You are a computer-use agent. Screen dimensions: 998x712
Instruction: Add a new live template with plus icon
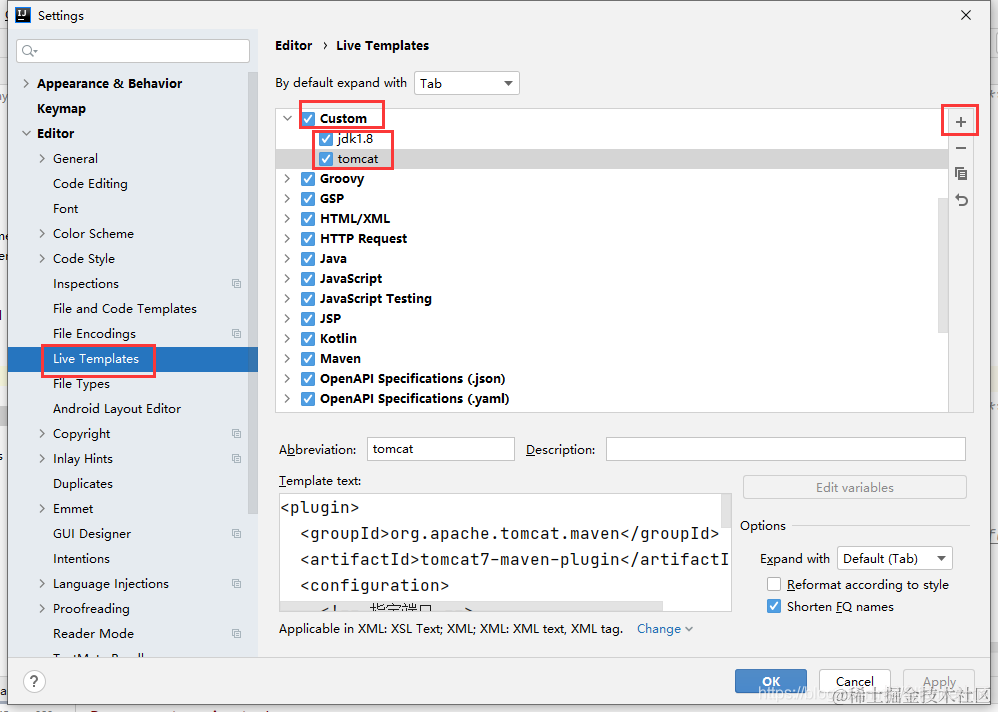pos(960,122)
